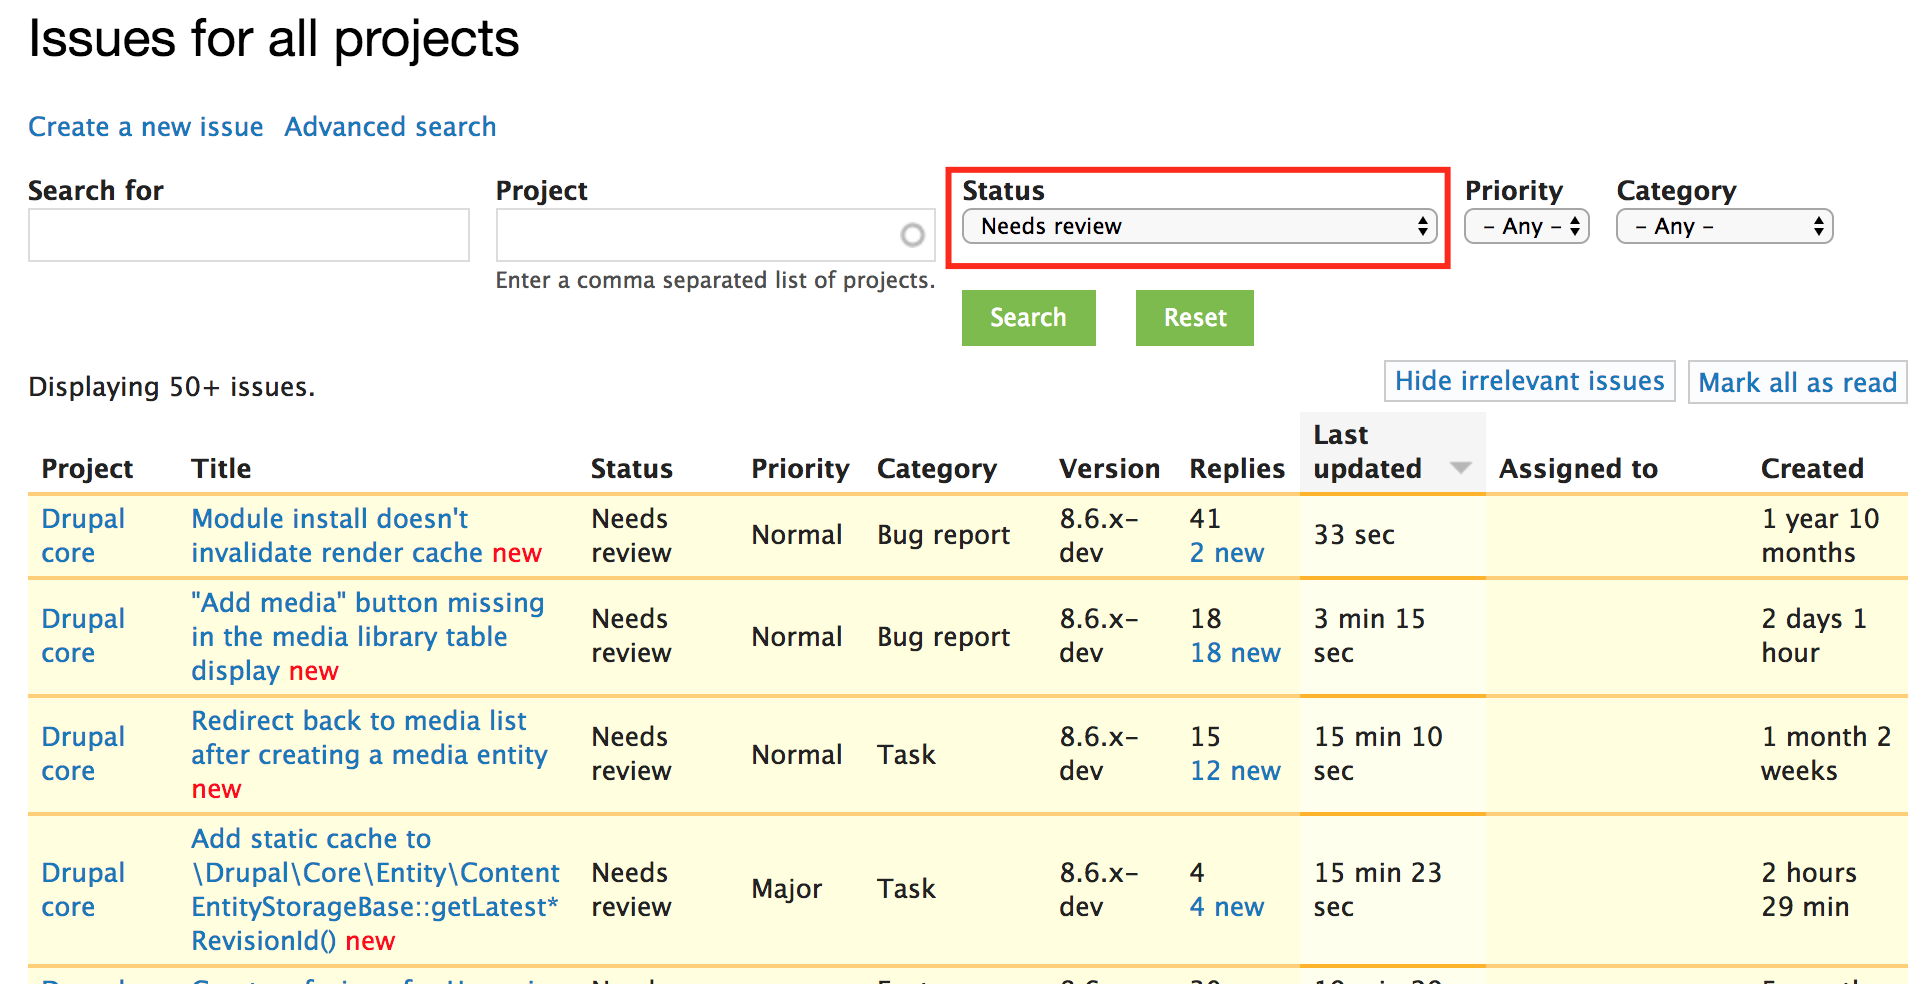Image resolution: width=1922 pixels, height=984 pixels.
Task: Sort table by Priority column header
Action: pyautogui.click(x=800, y=468)
